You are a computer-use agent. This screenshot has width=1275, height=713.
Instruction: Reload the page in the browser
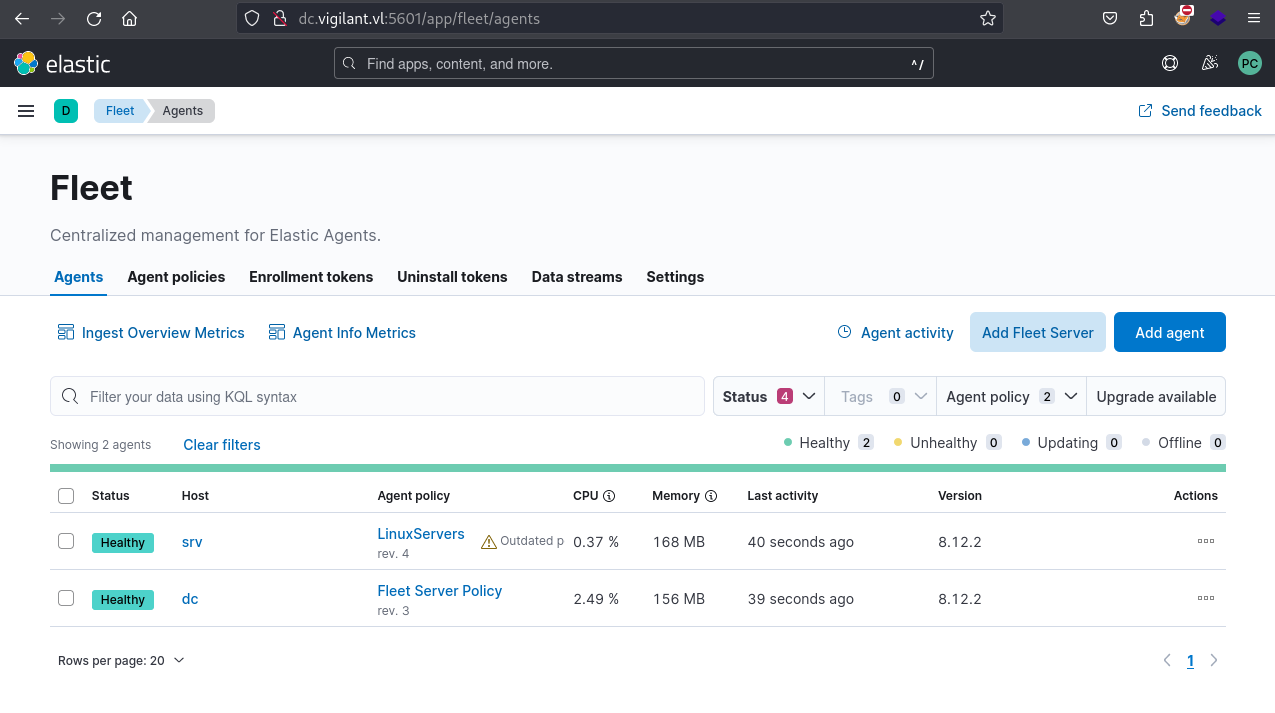click(94, 18)
